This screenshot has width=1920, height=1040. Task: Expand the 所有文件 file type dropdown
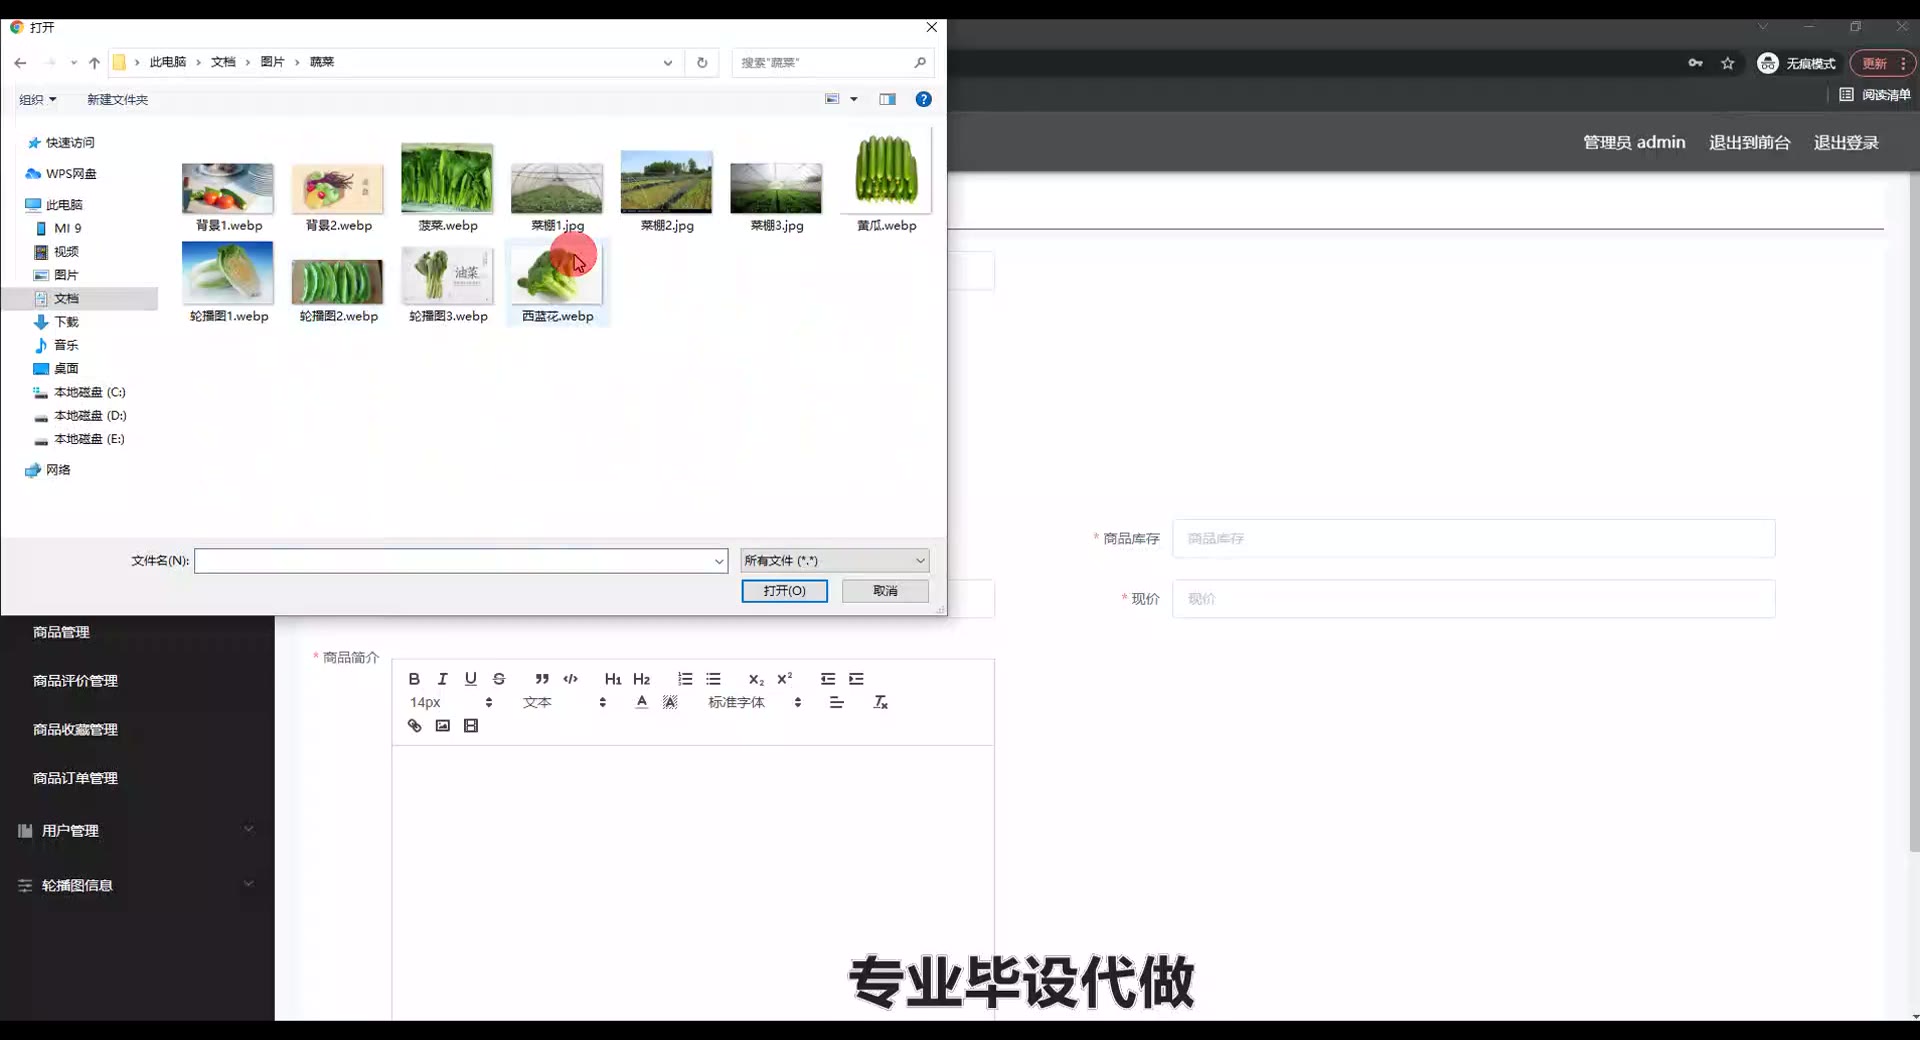pyautogui.click(x=835, y=561)
